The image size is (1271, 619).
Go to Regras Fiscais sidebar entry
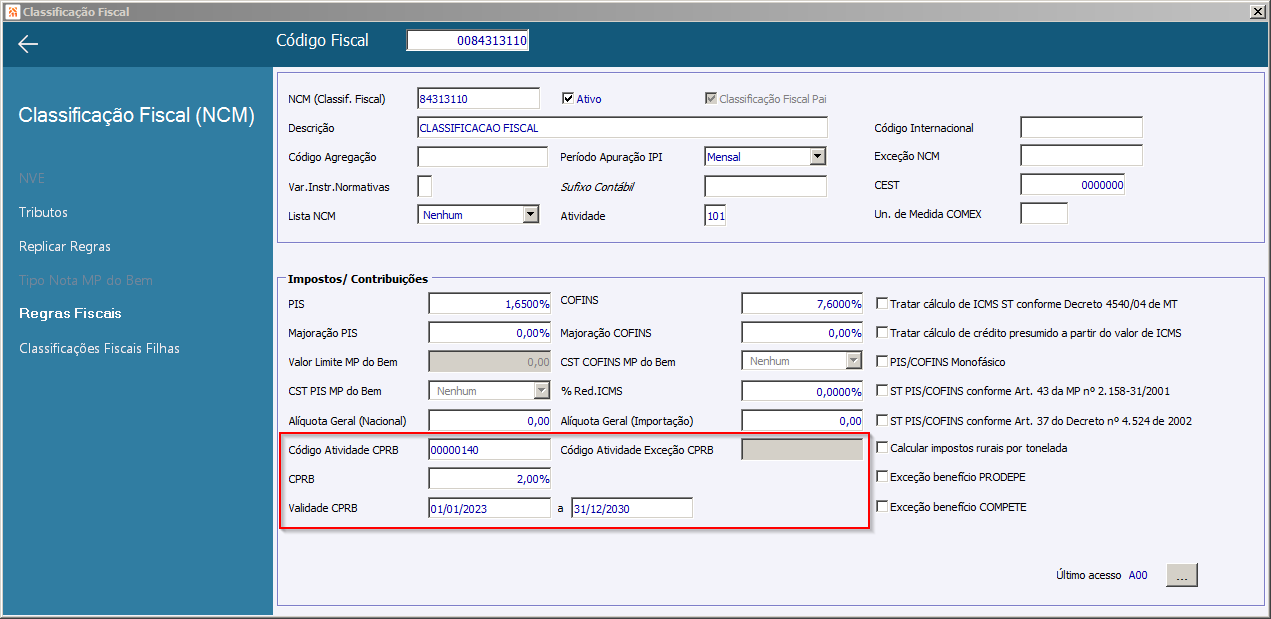coord(70,313)
